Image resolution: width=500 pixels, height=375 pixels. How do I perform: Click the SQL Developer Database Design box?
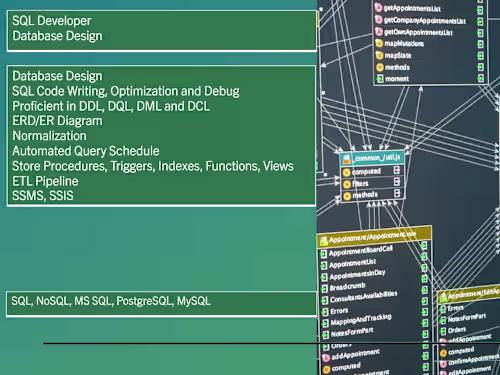(162, 31)
